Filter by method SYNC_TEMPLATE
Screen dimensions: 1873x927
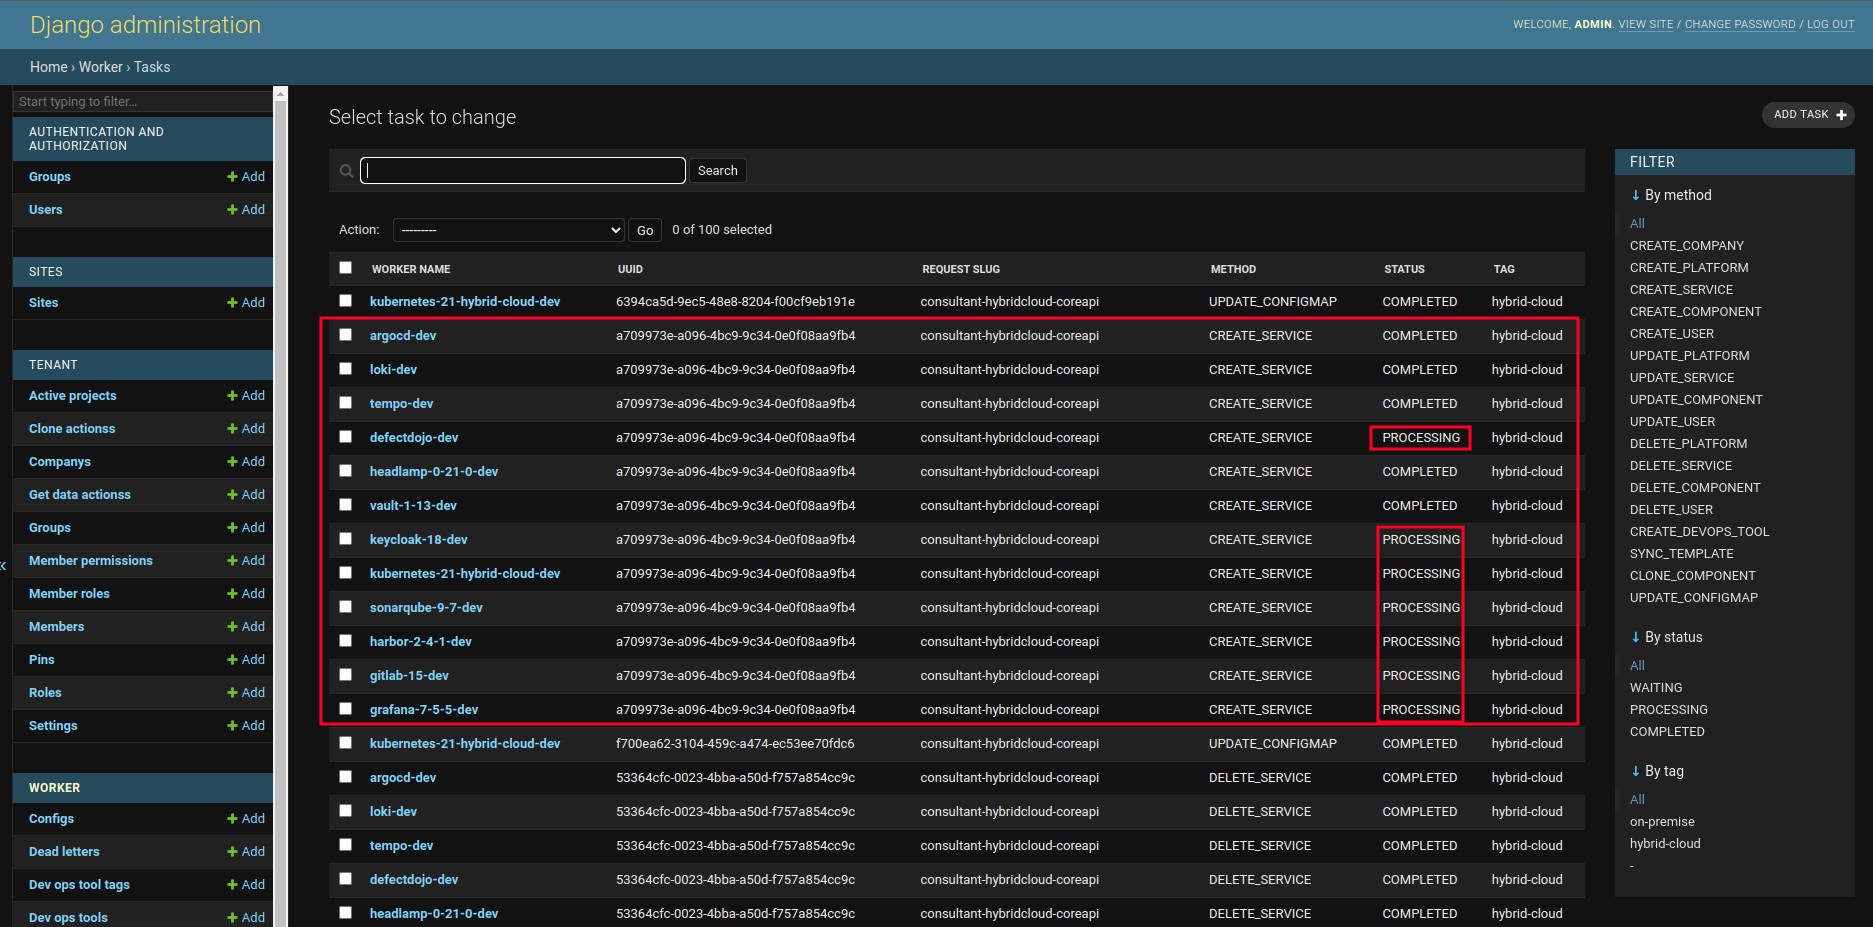tap(1681, 554)
